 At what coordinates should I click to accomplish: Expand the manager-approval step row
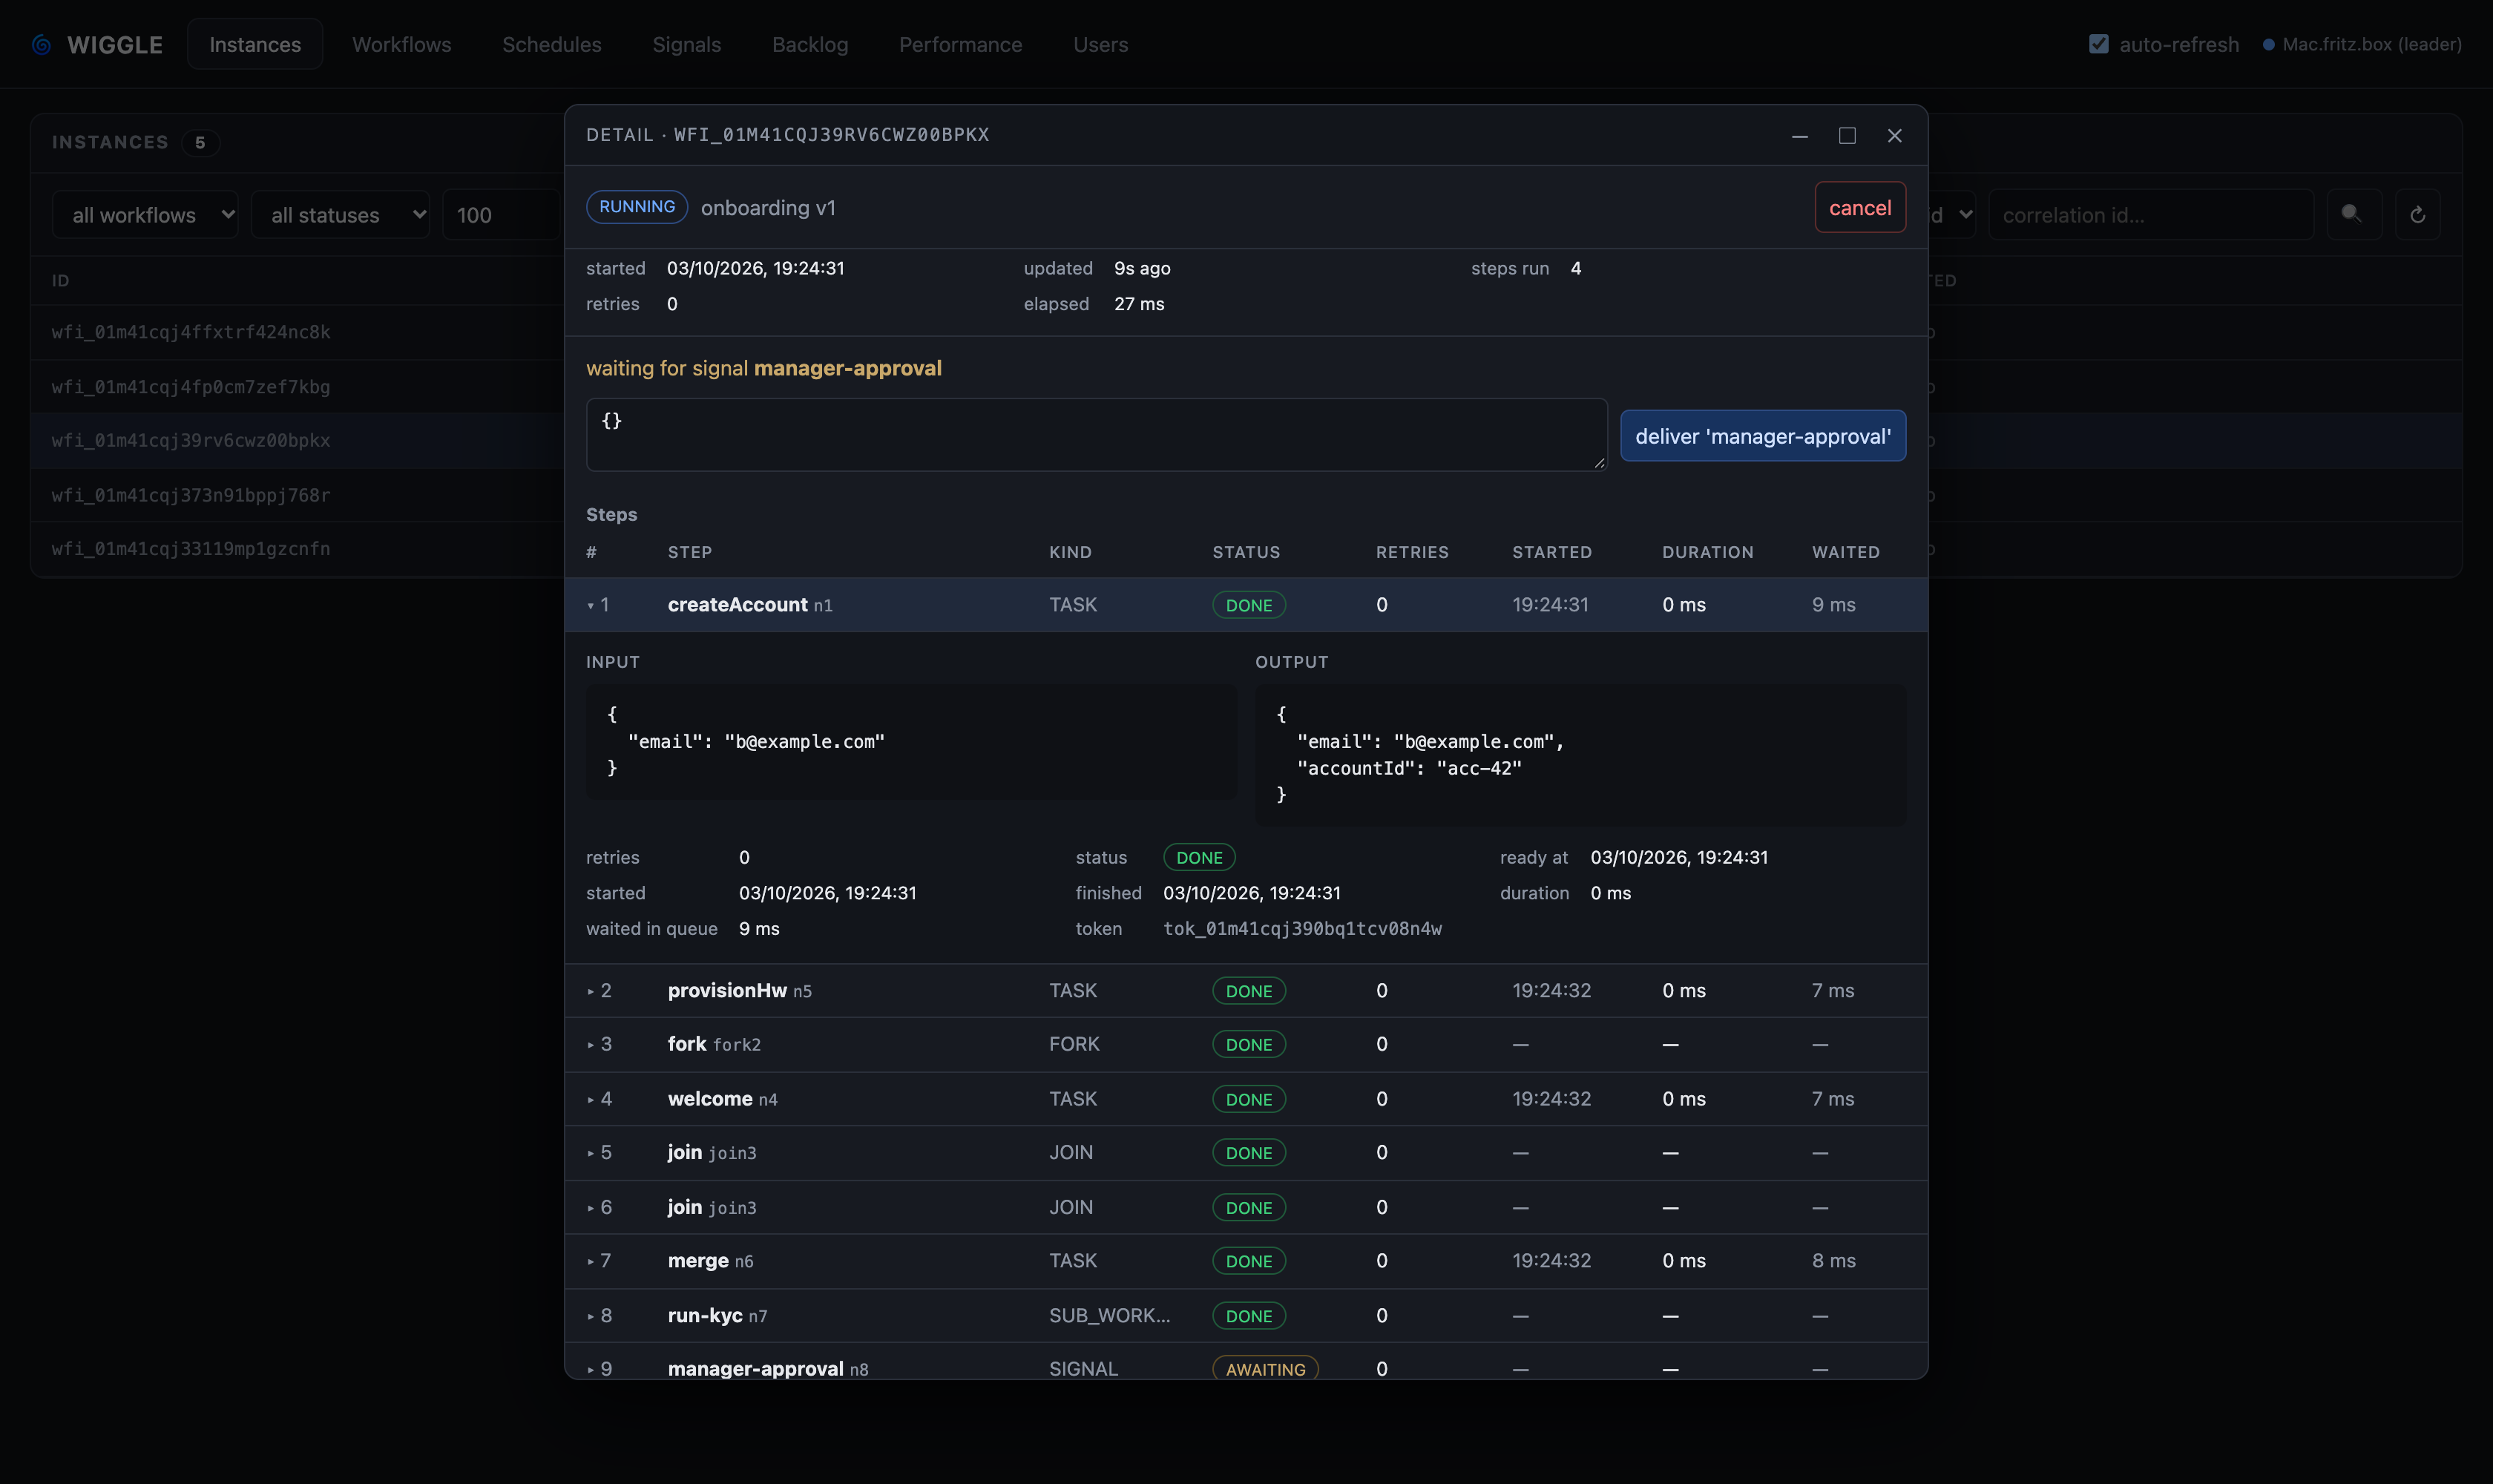click(1246, 1362)
